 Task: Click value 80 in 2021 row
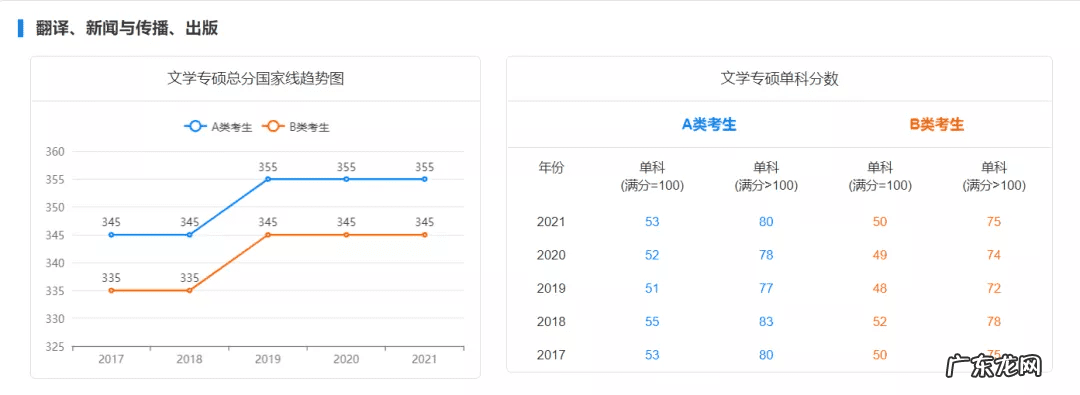point(766,222)
